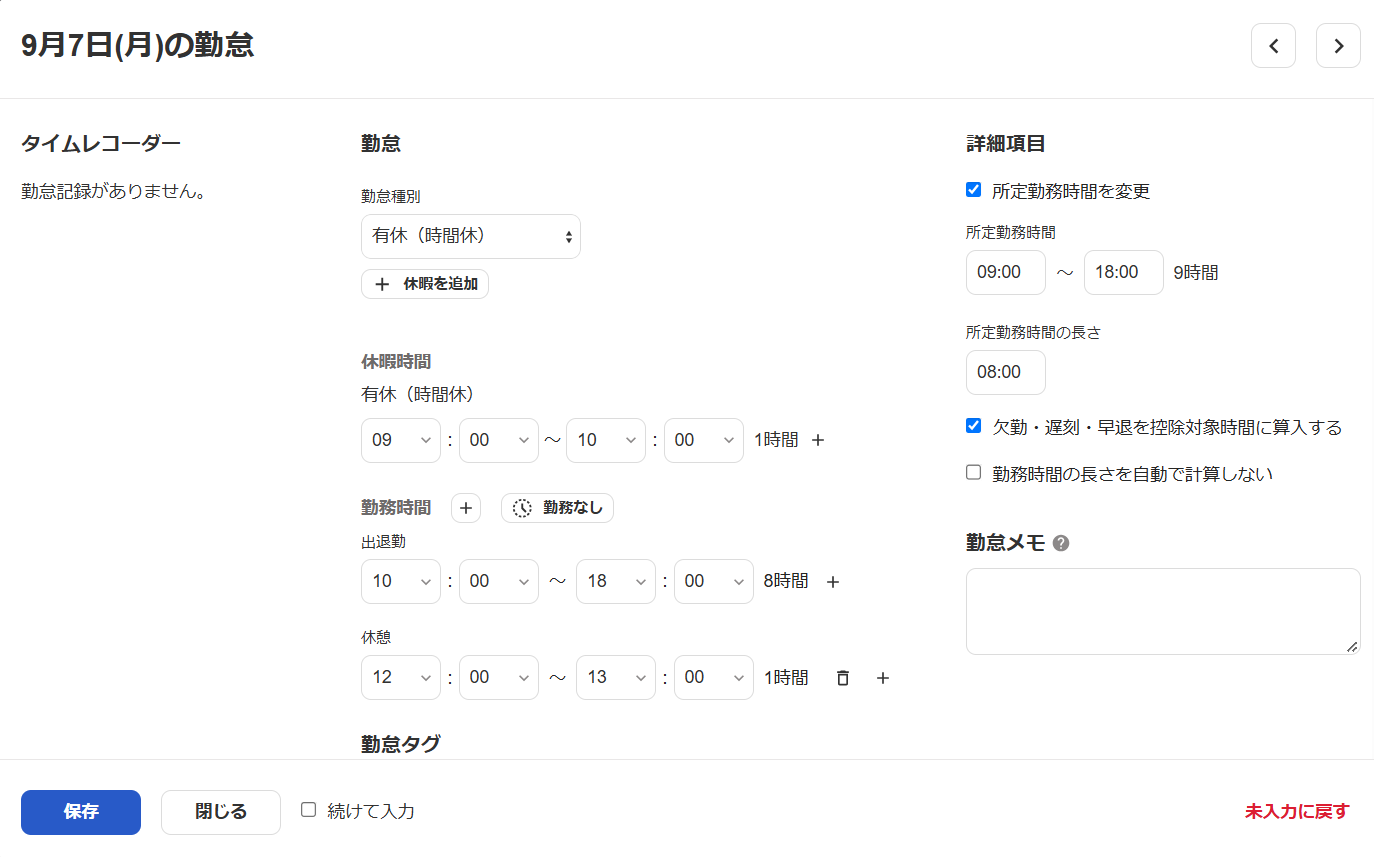Open 勤怠種別 dropdown showing 有休（時間休）

tap(471, 237)
